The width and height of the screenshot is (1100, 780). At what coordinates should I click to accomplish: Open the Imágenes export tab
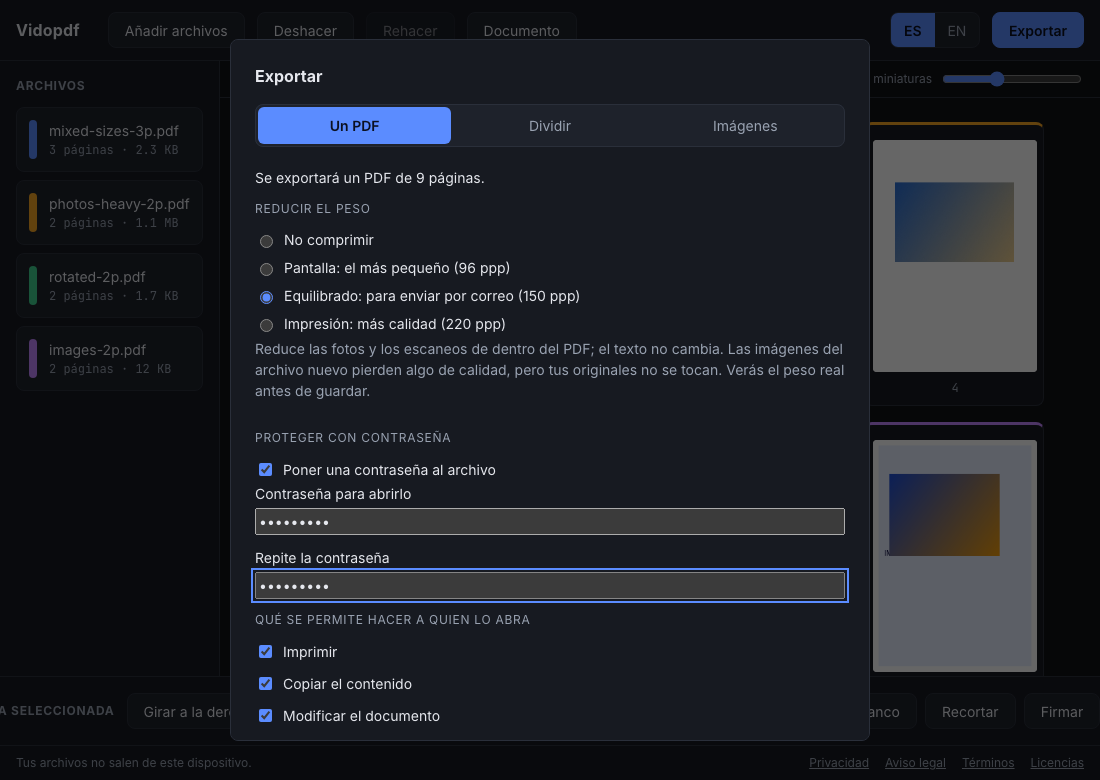pyautogui.click(x=744, y=126)
